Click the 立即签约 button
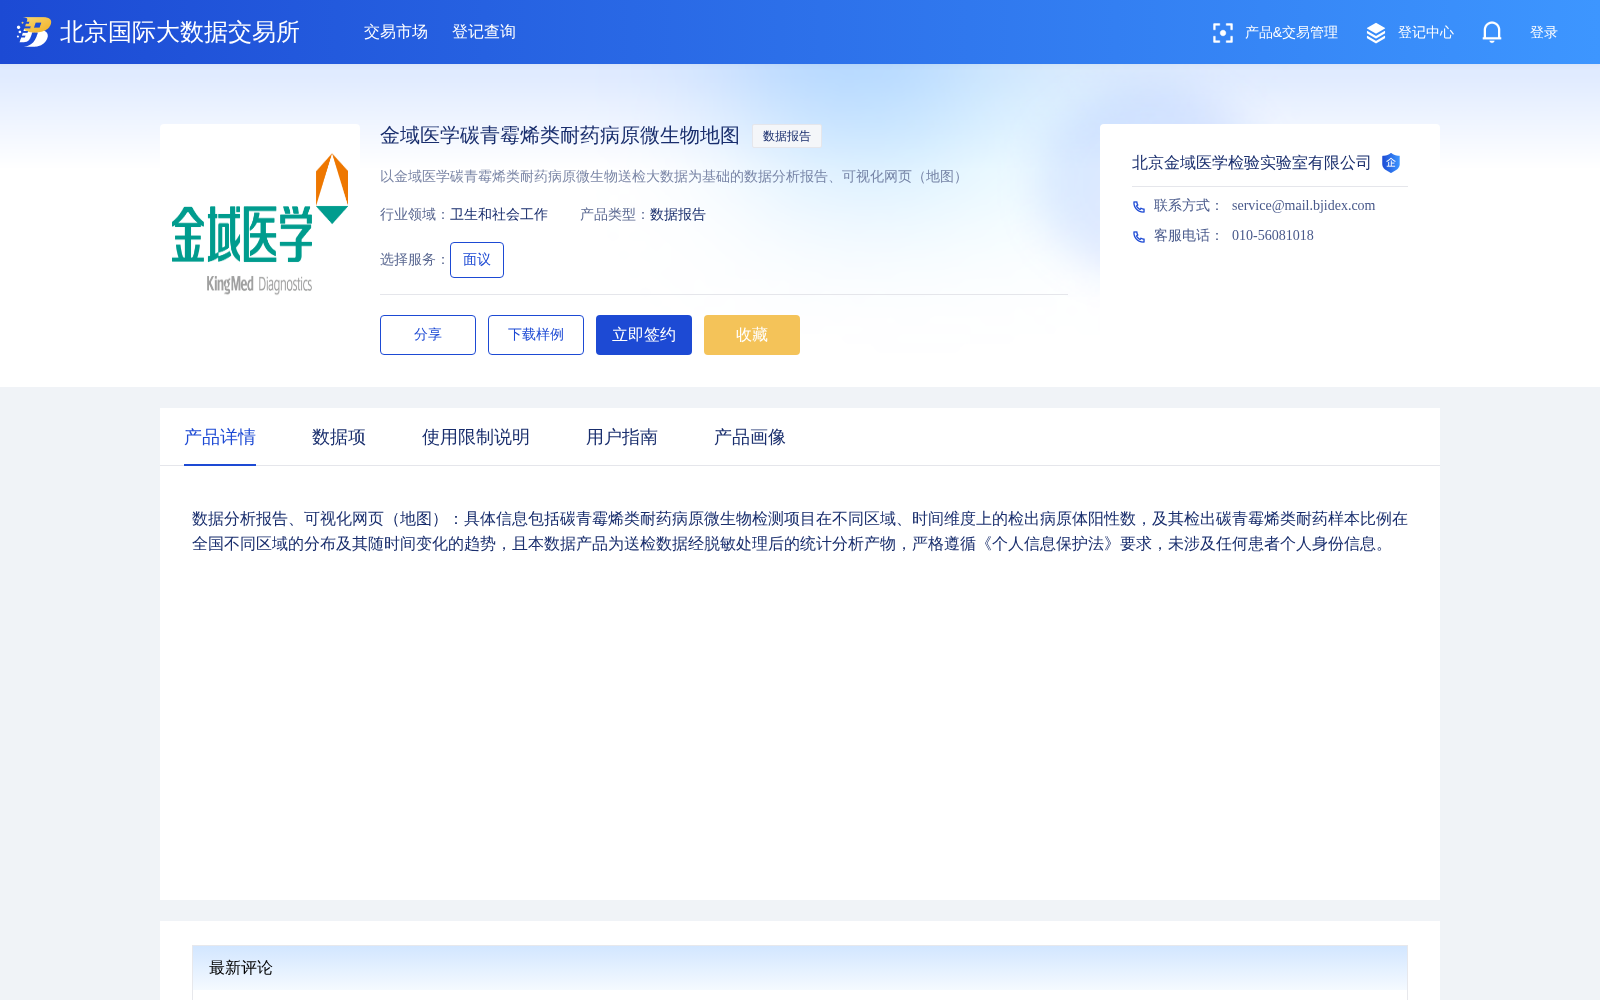Viewport: 1600px width, 1000px height. tap(644, 335)
